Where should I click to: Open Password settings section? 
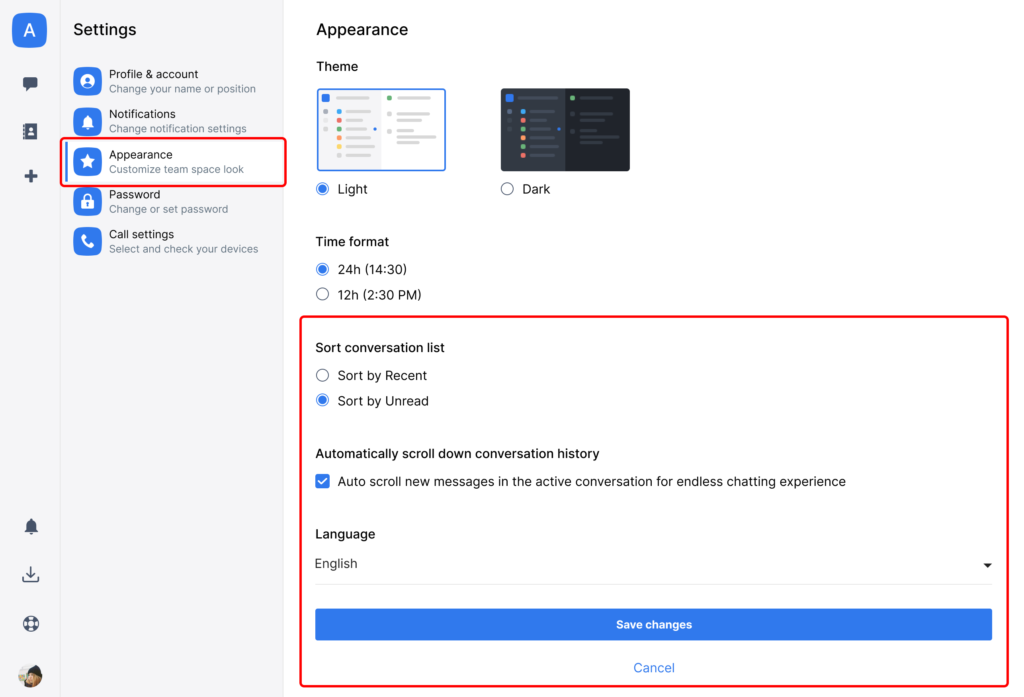coord(173,201)
